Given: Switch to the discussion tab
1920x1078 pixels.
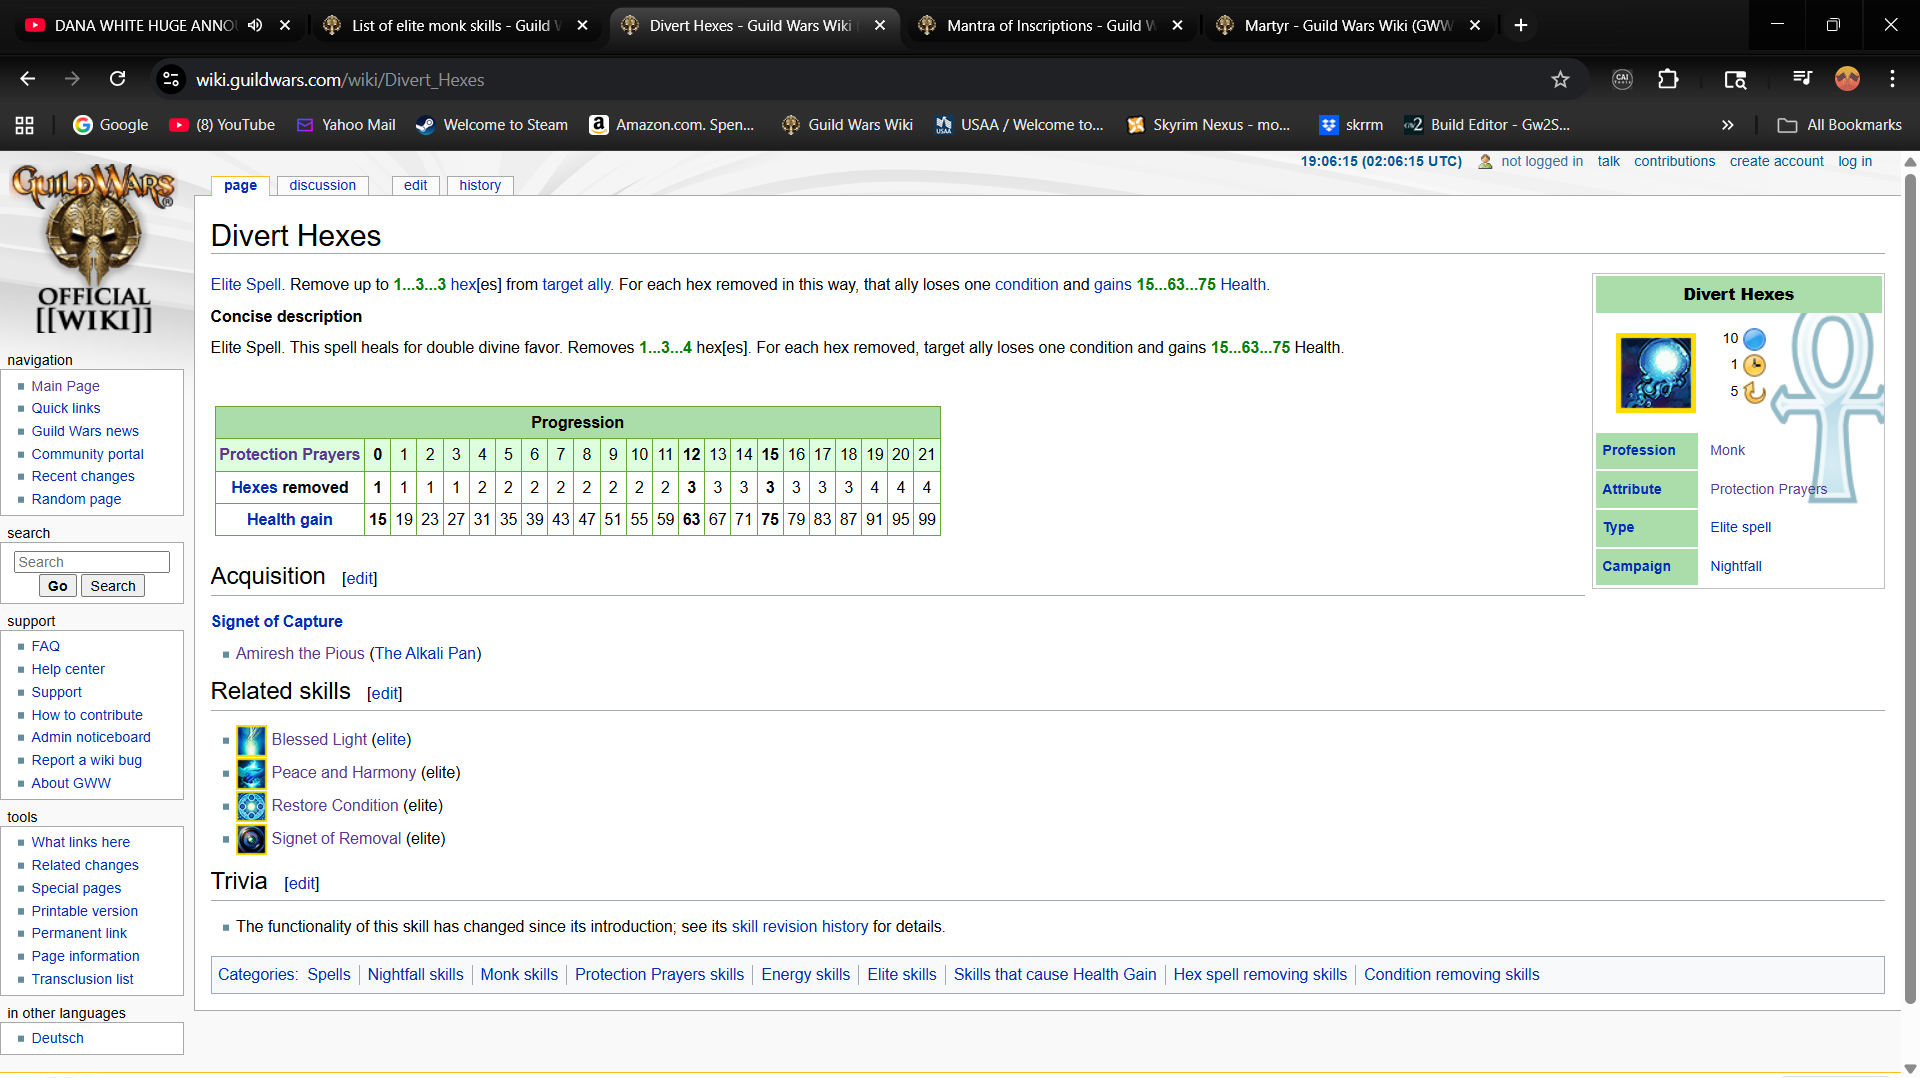Looking at the screenshot, I should coord(322,185).
